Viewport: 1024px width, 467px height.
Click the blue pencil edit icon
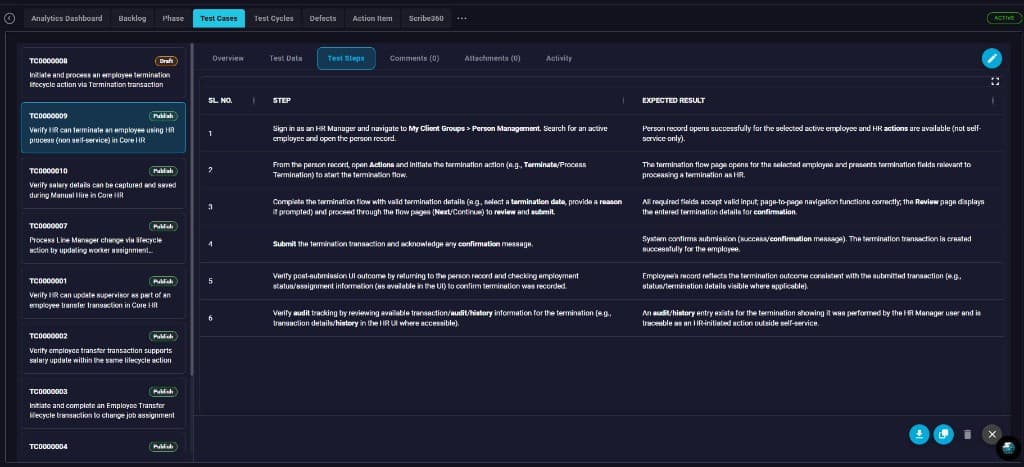pos(992,58)
